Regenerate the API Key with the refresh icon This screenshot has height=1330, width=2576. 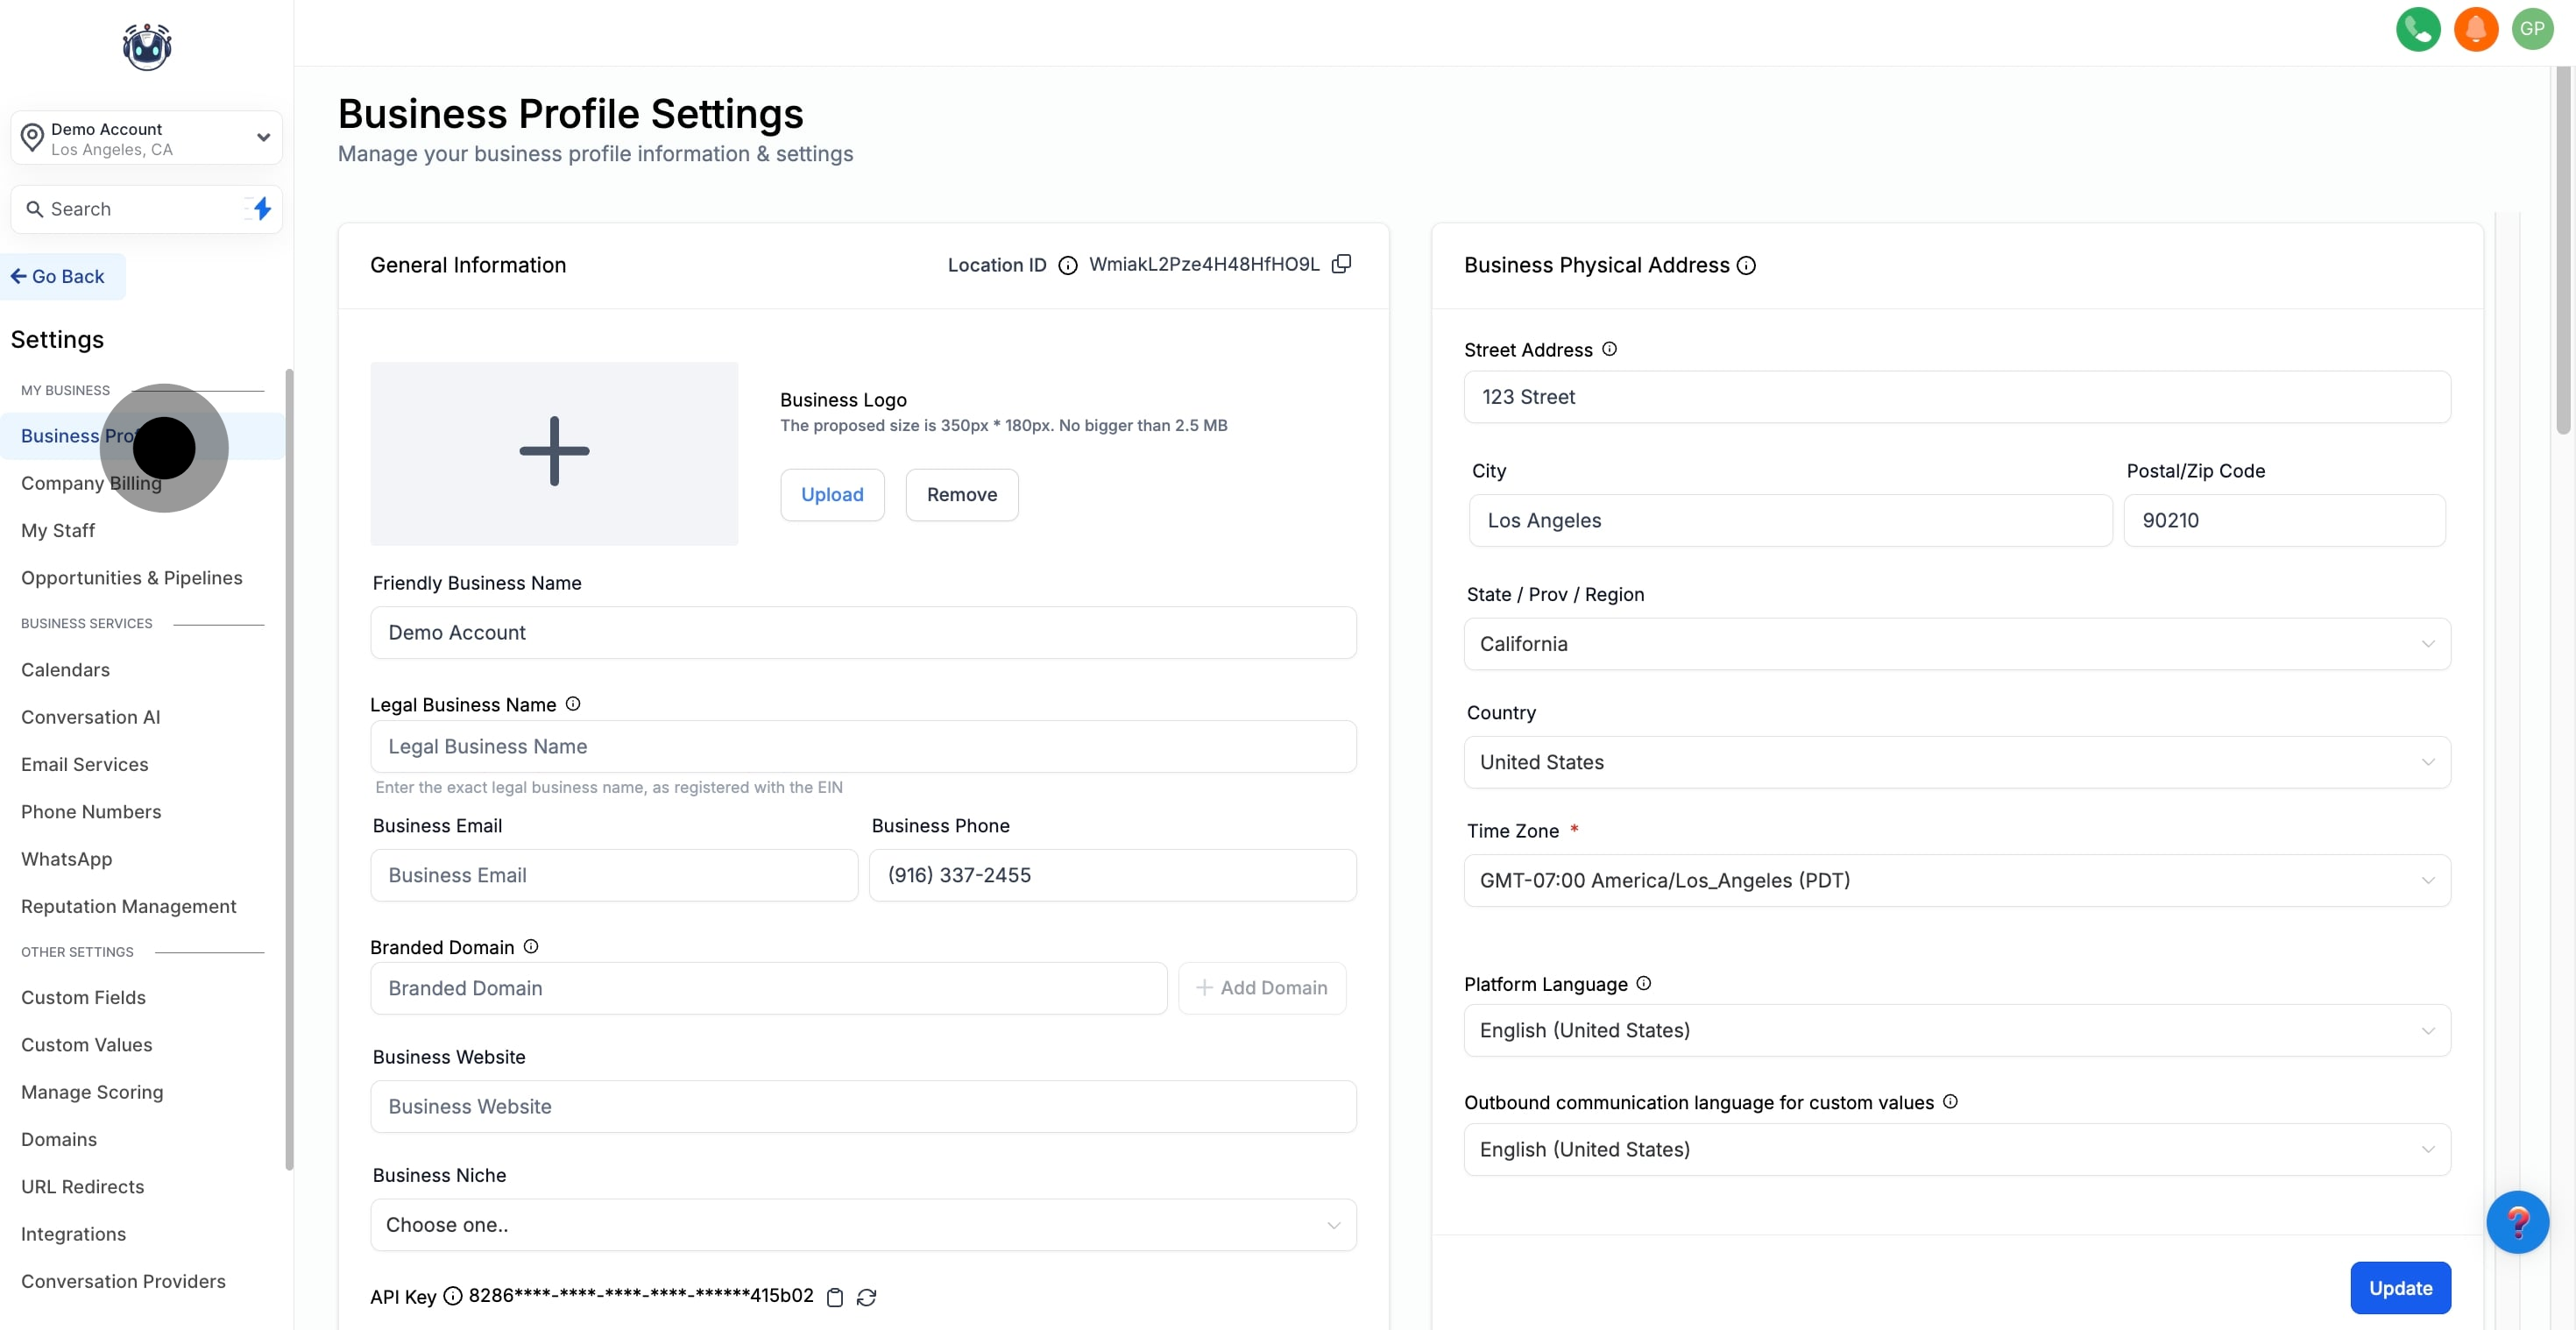(x=866, y=1297)
